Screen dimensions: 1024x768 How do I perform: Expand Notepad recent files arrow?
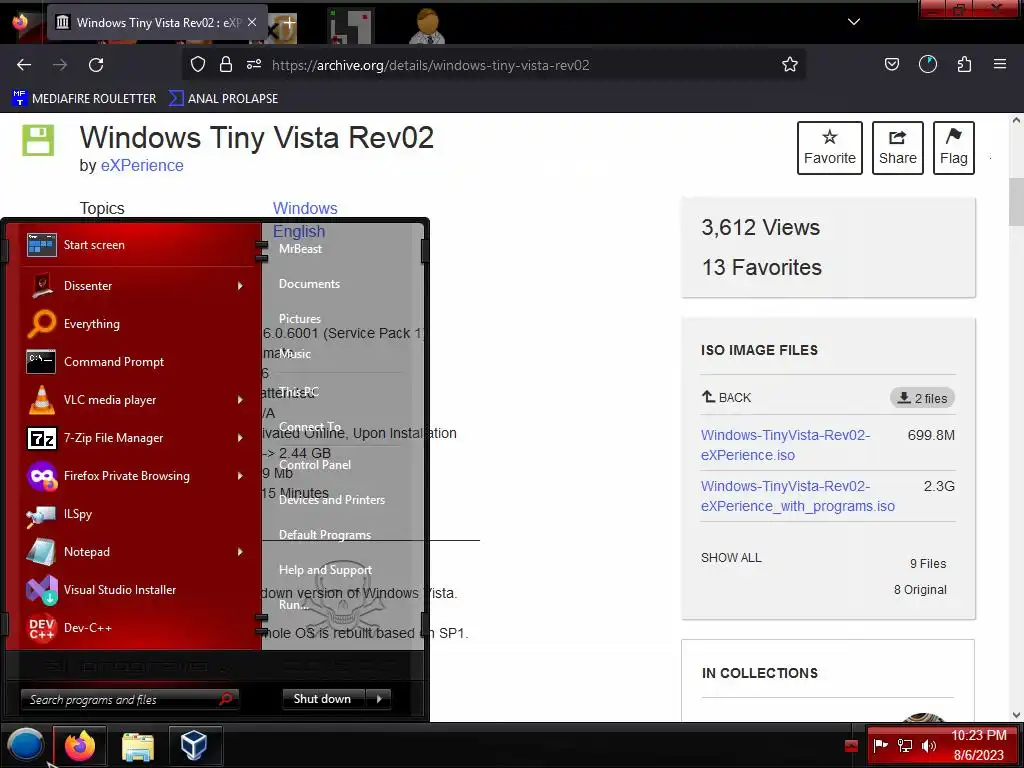tap(240, 551)
